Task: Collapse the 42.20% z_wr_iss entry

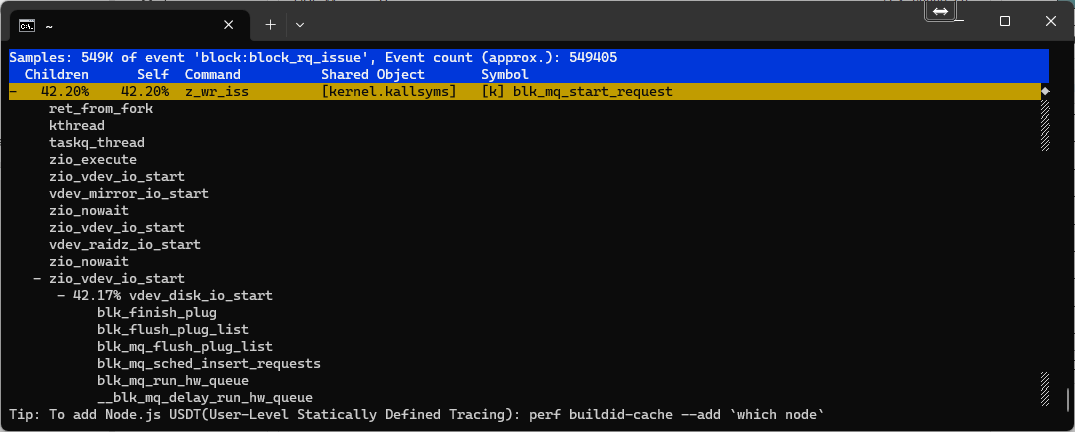Action: (13, 92)
